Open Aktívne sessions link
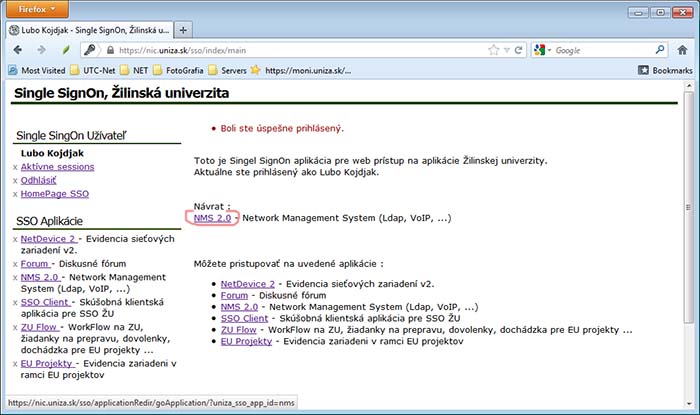The image size is (700, 415). pos(57,167)
